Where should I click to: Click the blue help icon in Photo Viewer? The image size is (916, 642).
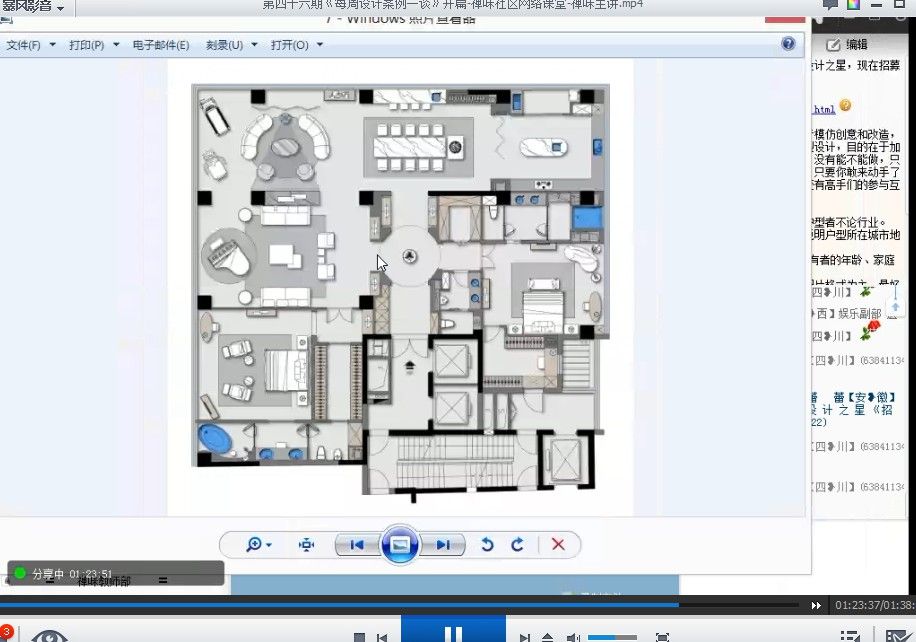coord(788,44)
